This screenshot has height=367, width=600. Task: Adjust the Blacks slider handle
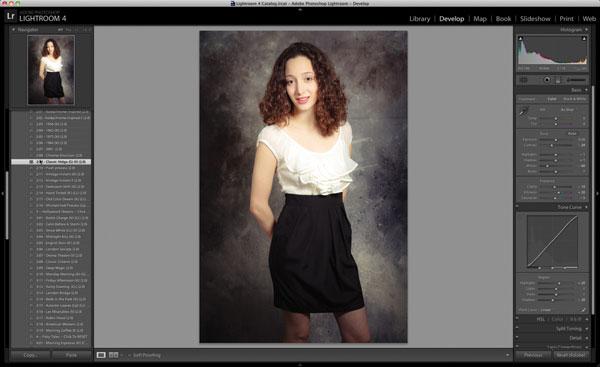coord(556,171)
